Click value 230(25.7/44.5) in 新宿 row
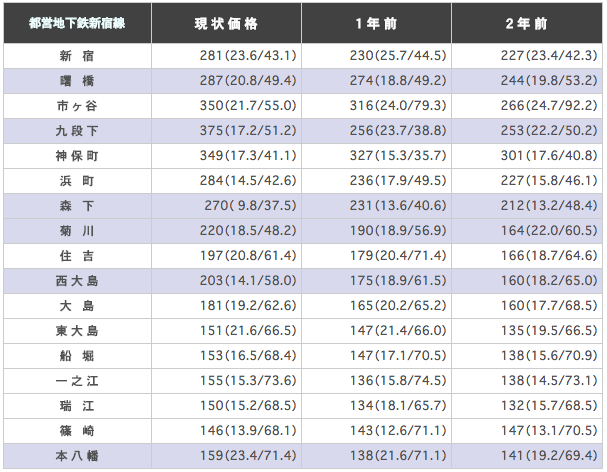The image size is (607, 472). 398,56
